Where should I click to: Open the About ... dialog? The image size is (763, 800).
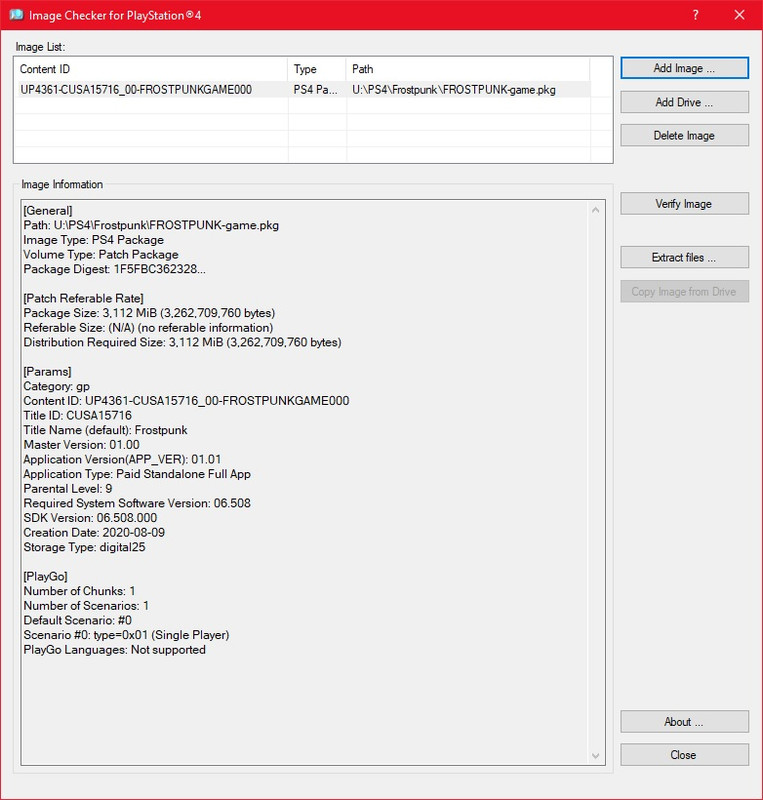pos(684,722)
